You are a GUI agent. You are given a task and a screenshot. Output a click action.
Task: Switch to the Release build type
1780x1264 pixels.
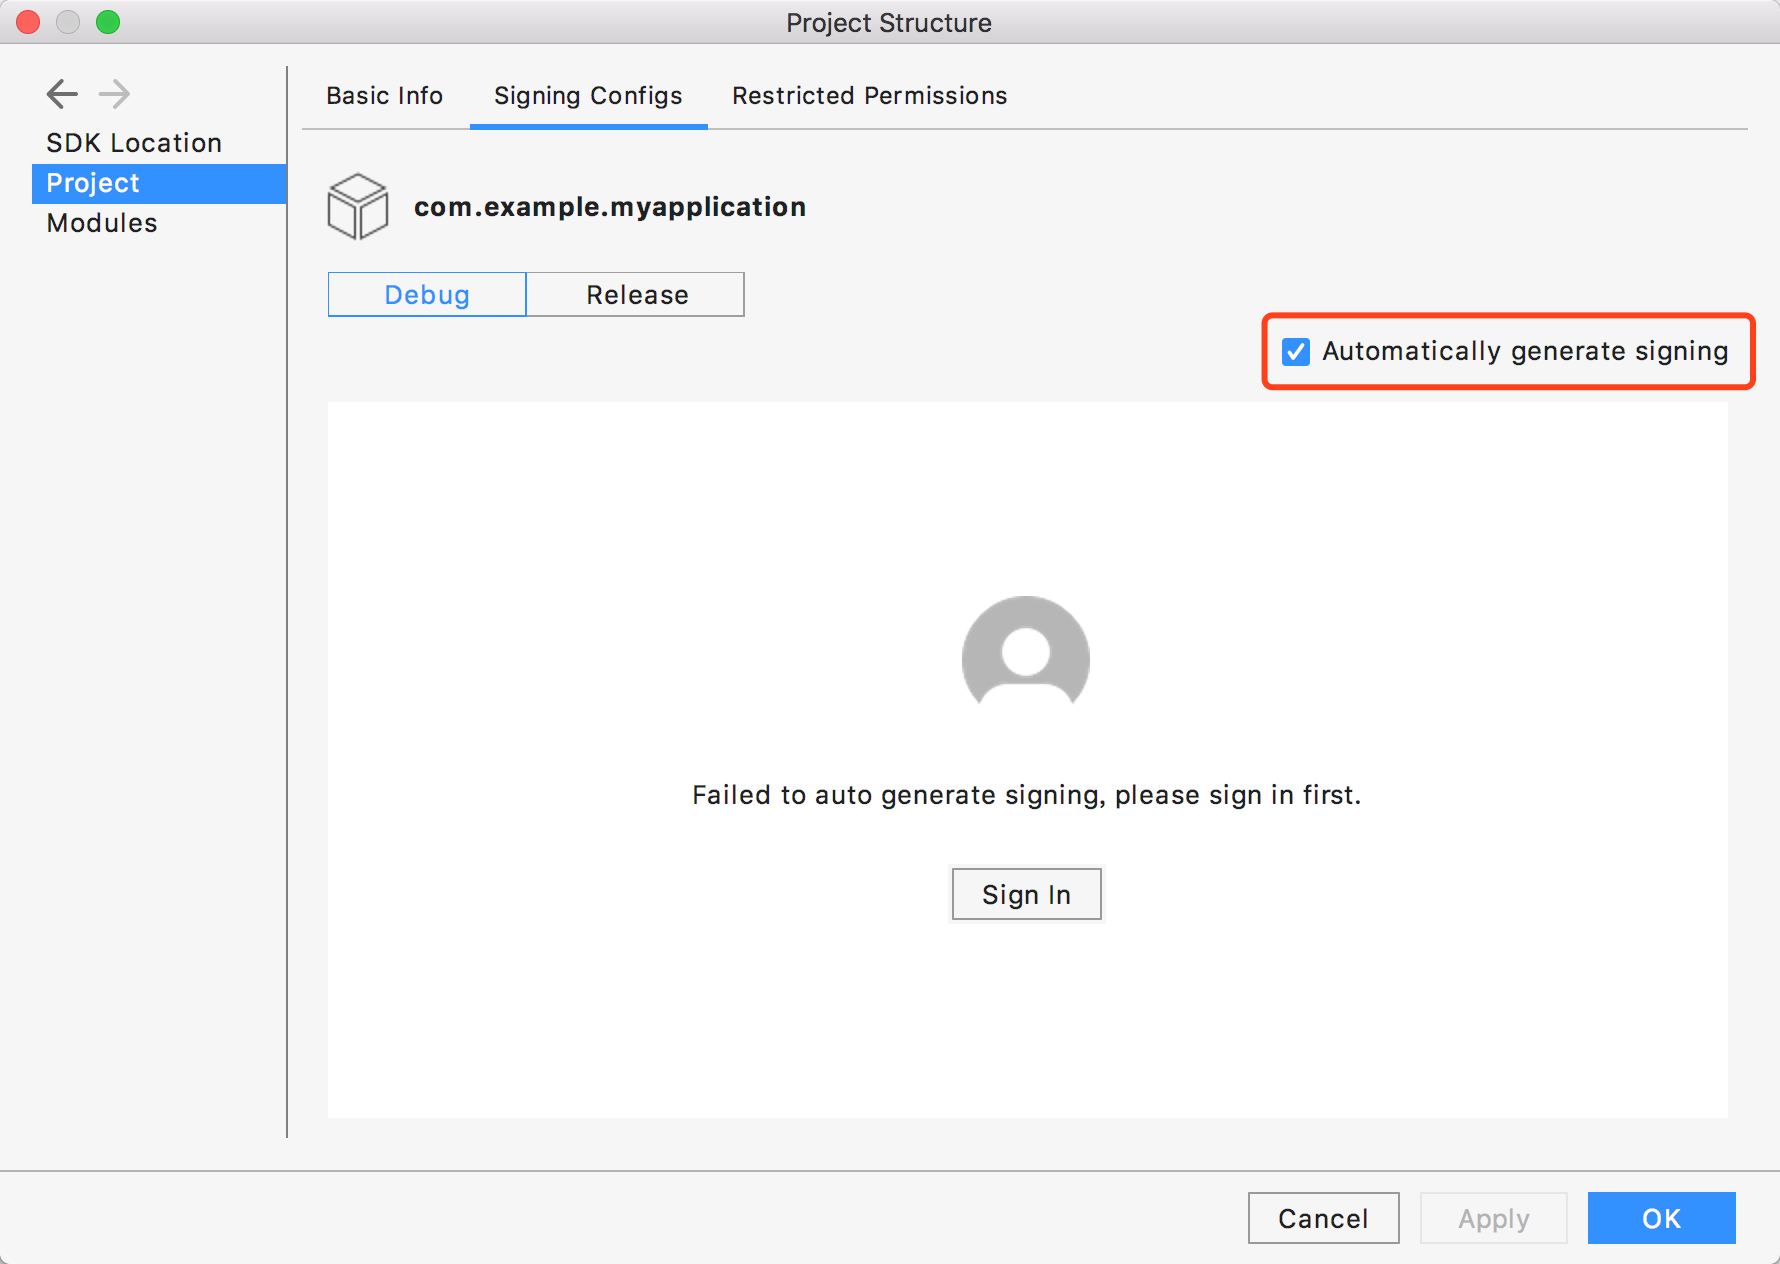click(636, 295)
